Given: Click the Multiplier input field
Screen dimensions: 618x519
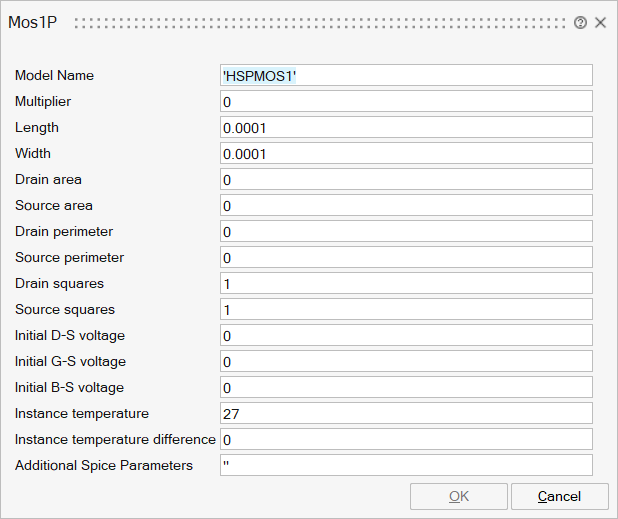Looking at the screenshot, I should click(406, 101).
